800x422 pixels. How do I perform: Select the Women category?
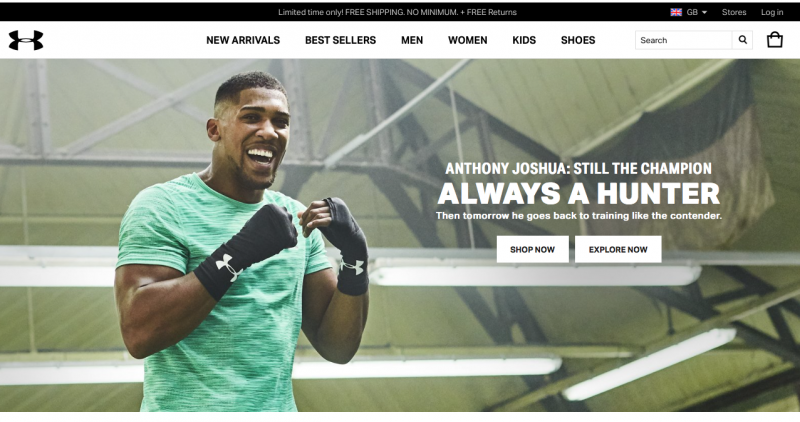pos(467,40)
